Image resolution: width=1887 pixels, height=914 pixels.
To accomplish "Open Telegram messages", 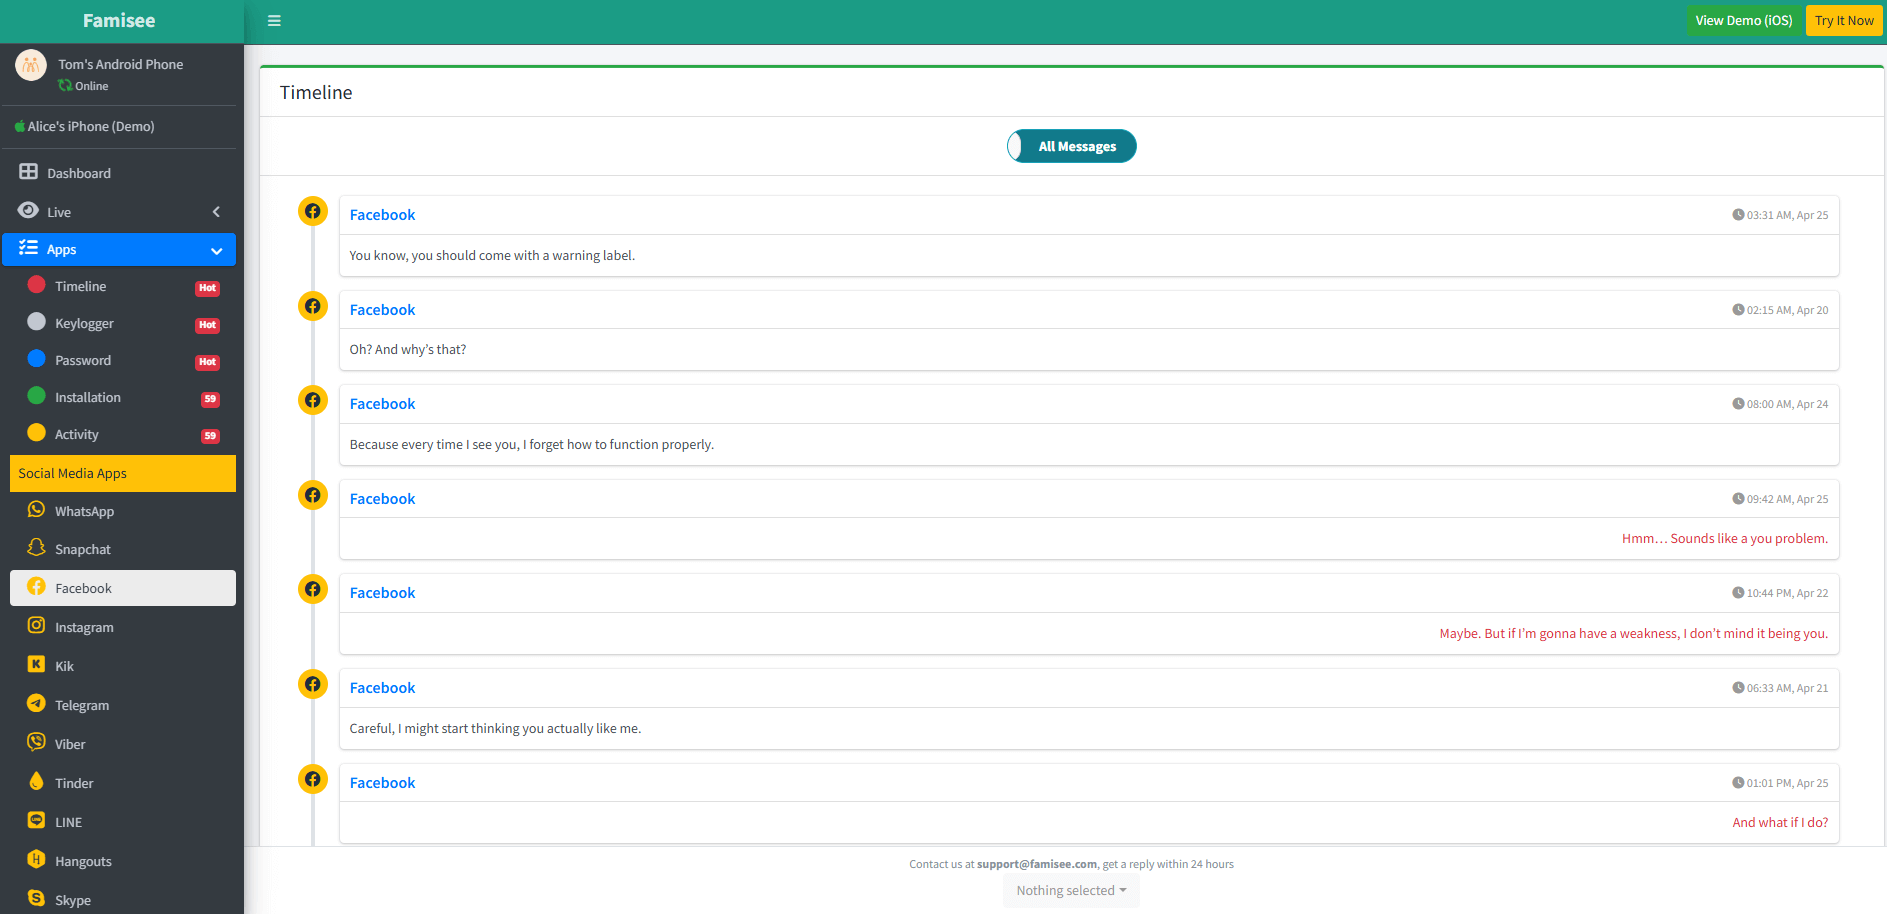I will (x=122, y=705).
